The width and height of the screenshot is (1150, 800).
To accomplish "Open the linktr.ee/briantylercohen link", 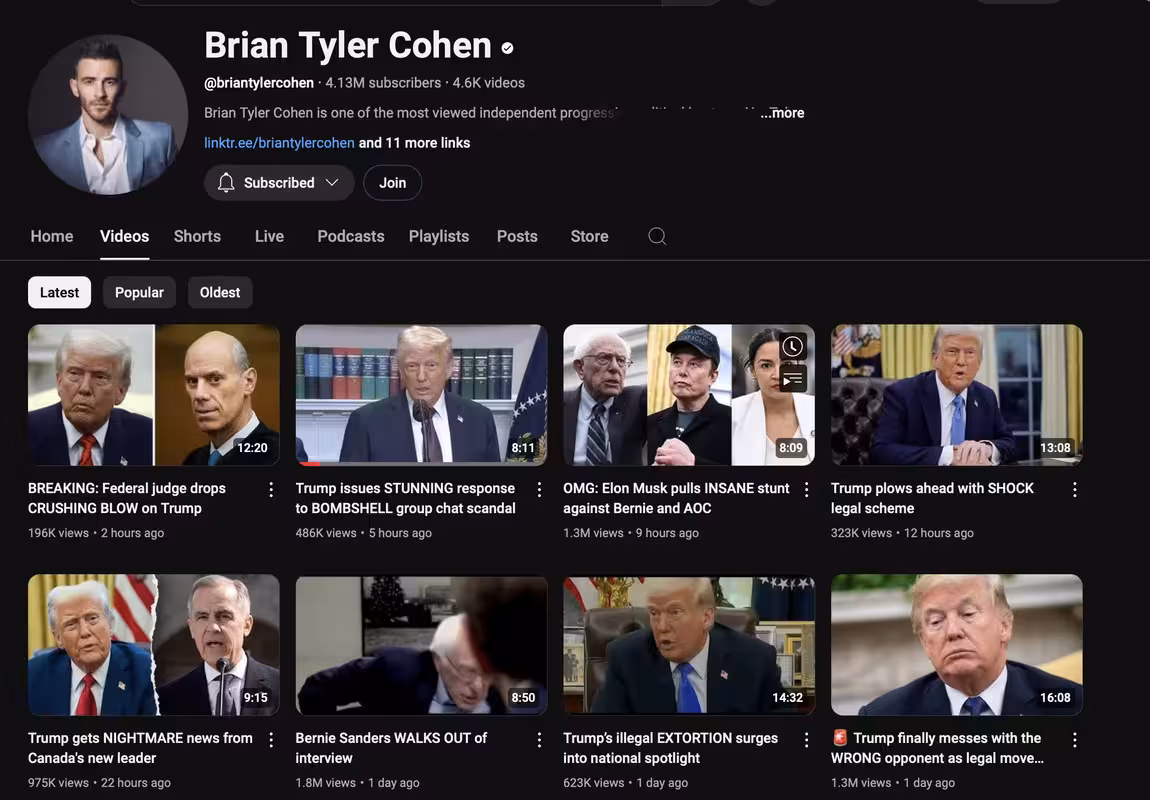I will (x=279, y=143).
